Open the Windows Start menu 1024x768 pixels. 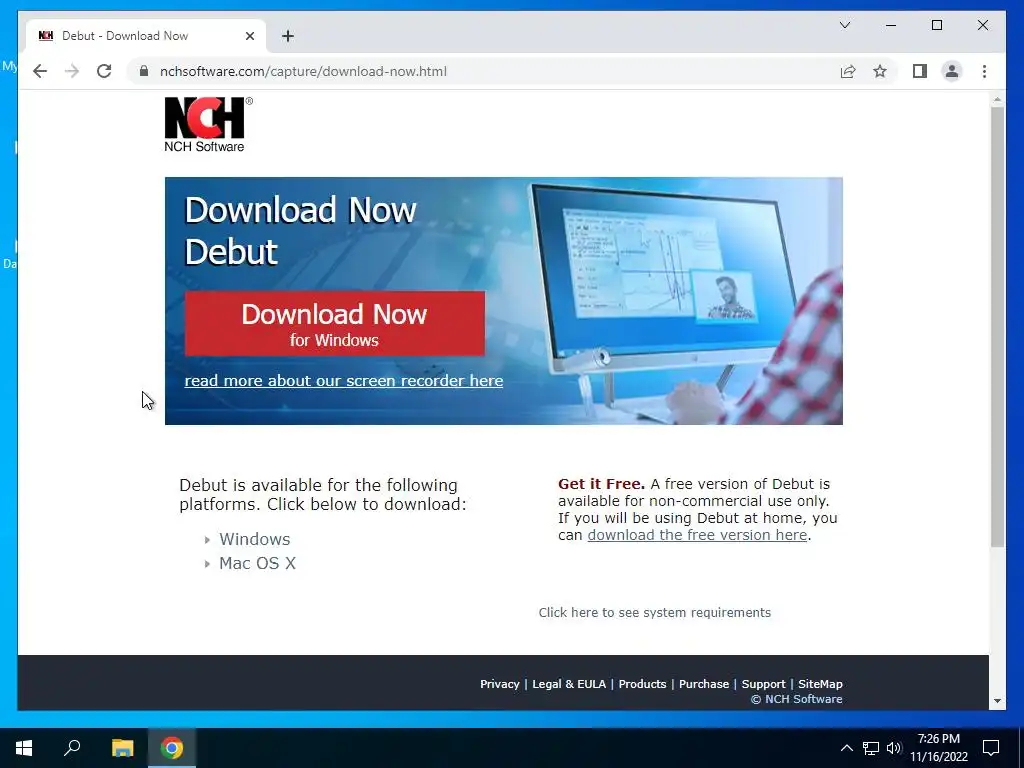24,748
